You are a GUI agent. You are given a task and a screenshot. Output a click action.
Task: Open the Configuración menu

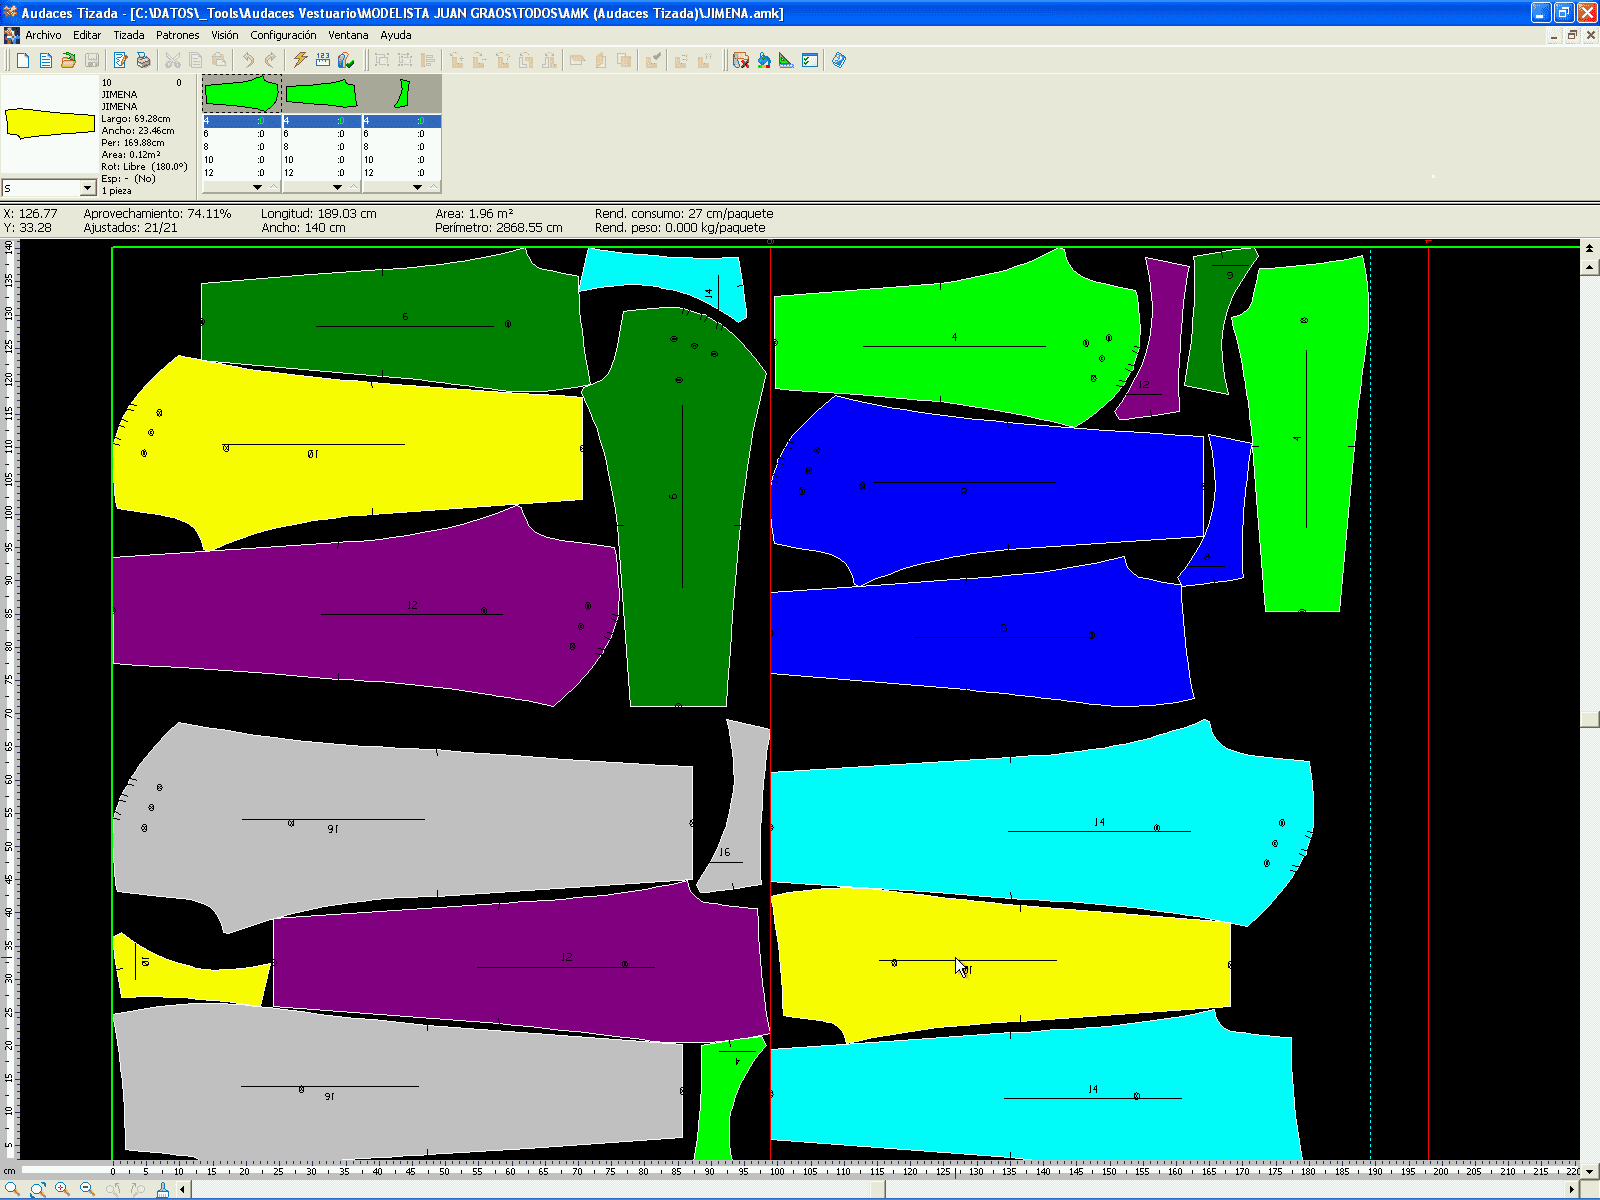point(283,35)
